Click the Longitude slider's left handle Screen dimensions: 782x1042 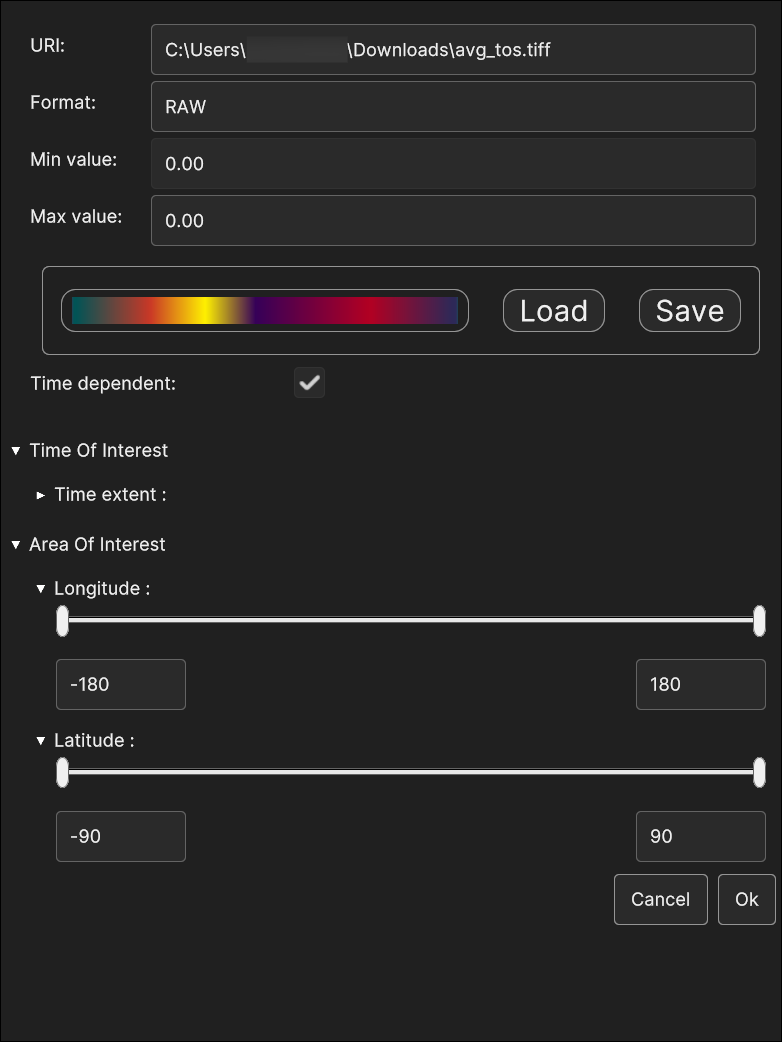(63, 621)
